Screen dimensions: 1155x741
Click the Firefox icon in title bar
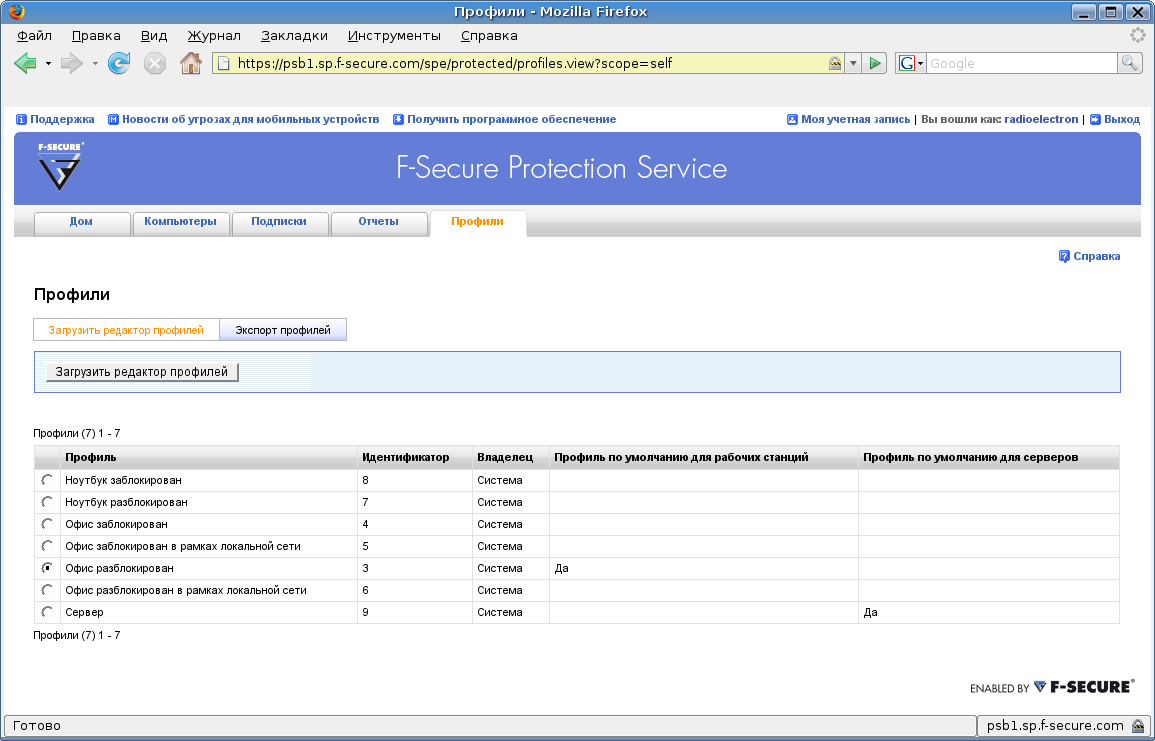pyautogui.click(x=16, y=11)
